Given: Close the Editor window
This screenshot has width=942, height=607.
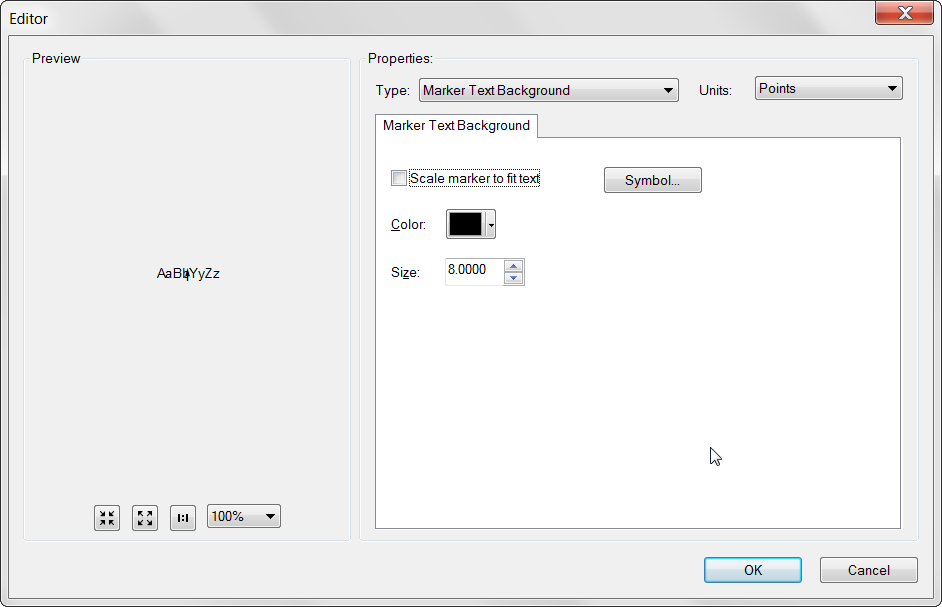Looking at the screenshot, I should [x=904, y=13].
